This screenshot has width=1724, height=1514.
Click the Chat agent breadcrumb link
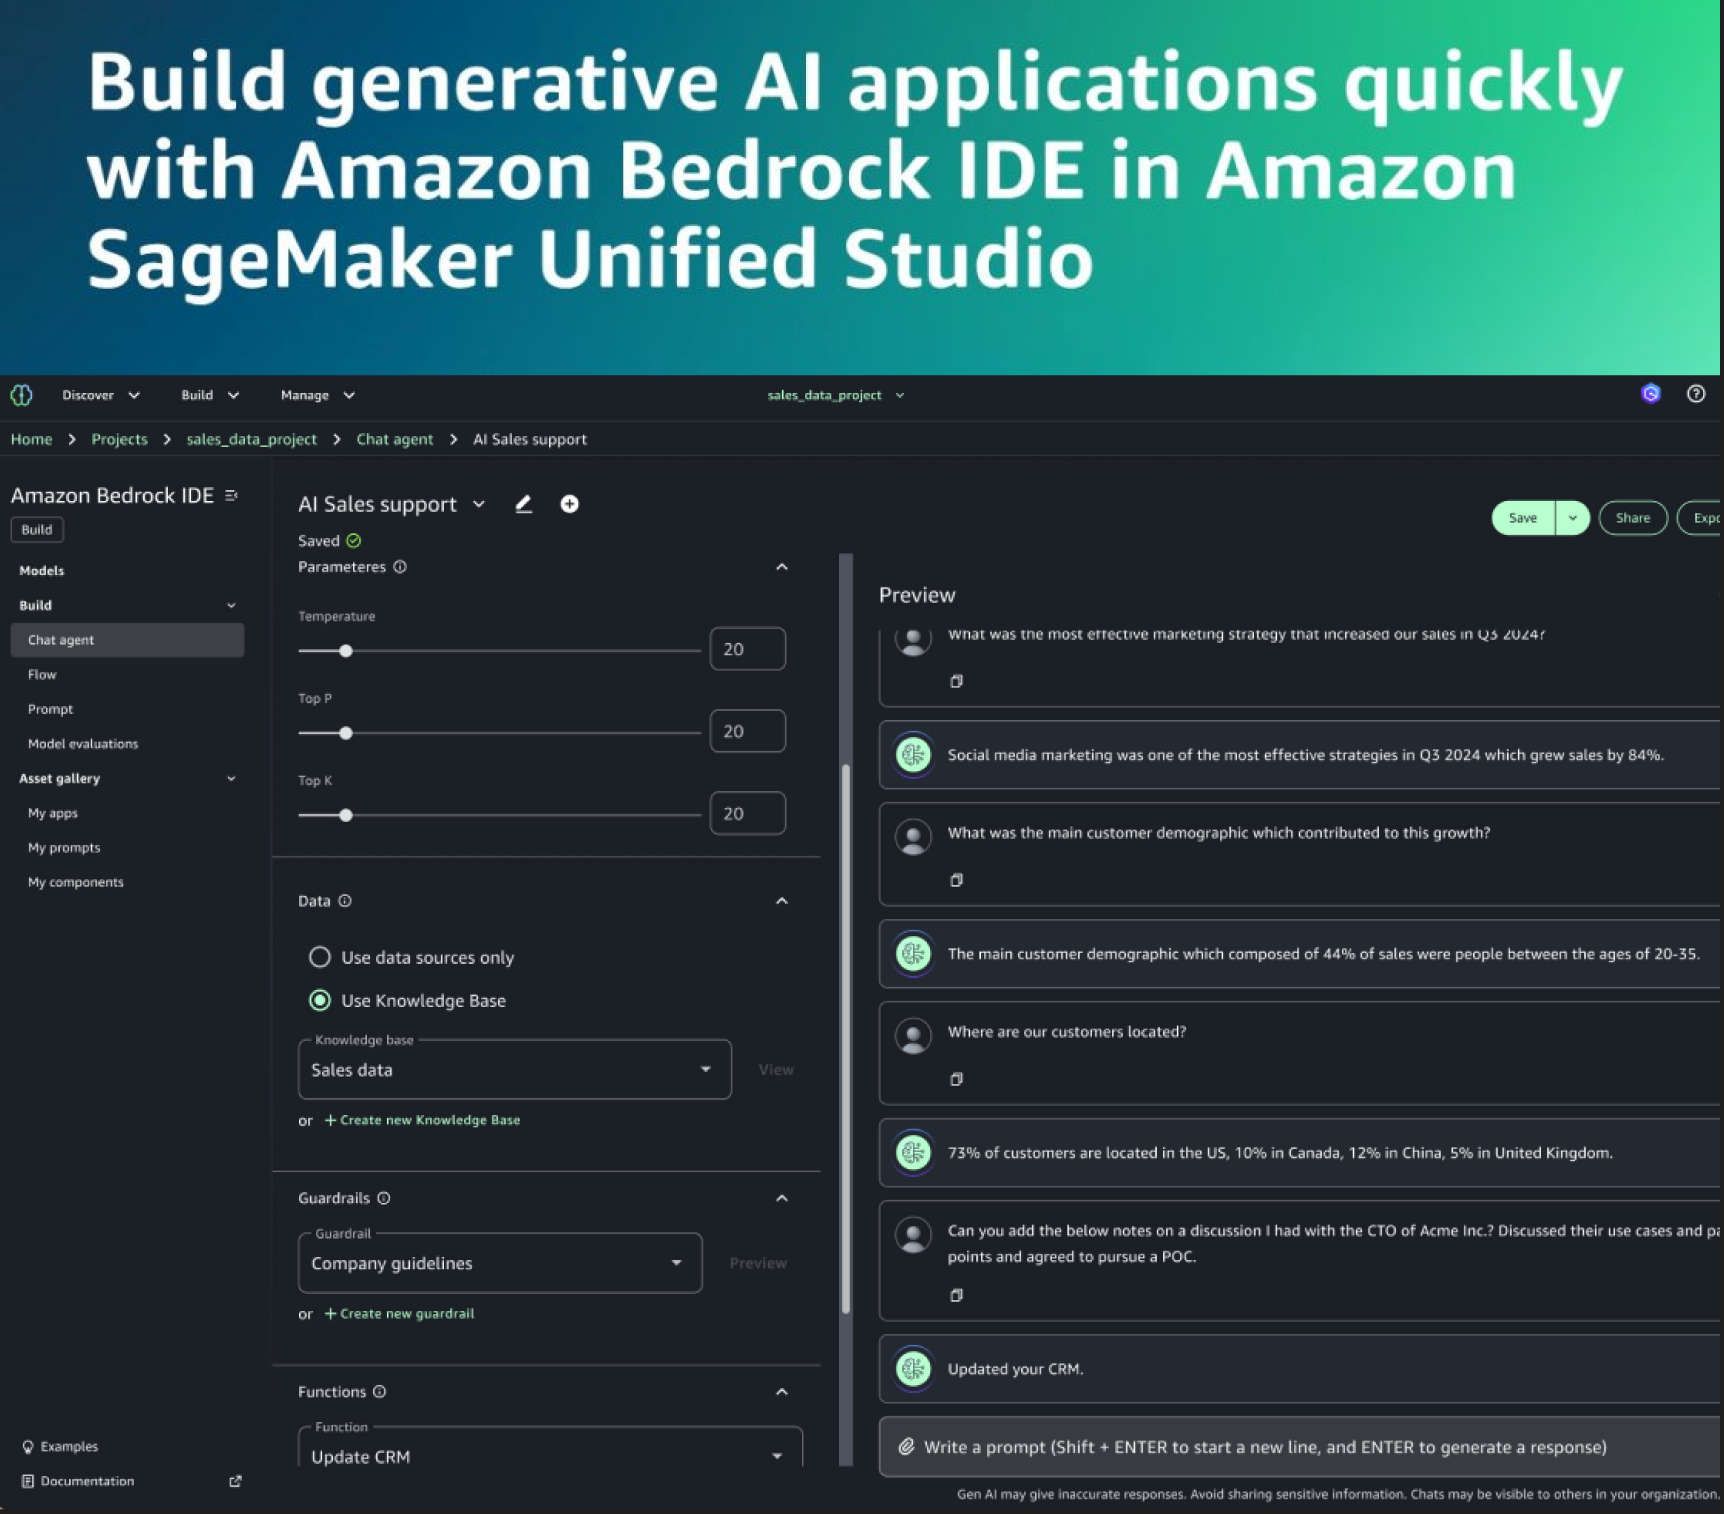point(395,439)
